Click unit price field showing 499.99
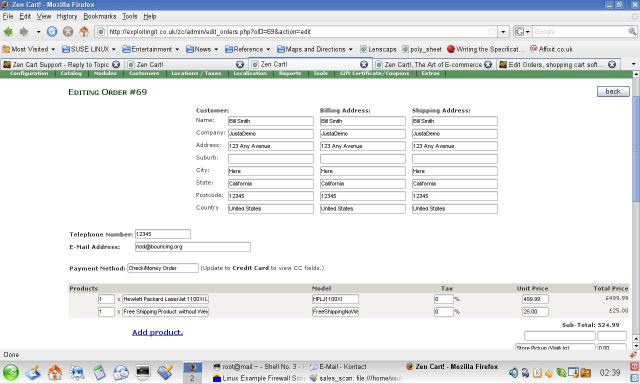Viewport: 640px width, 384px height. (535, 299)
